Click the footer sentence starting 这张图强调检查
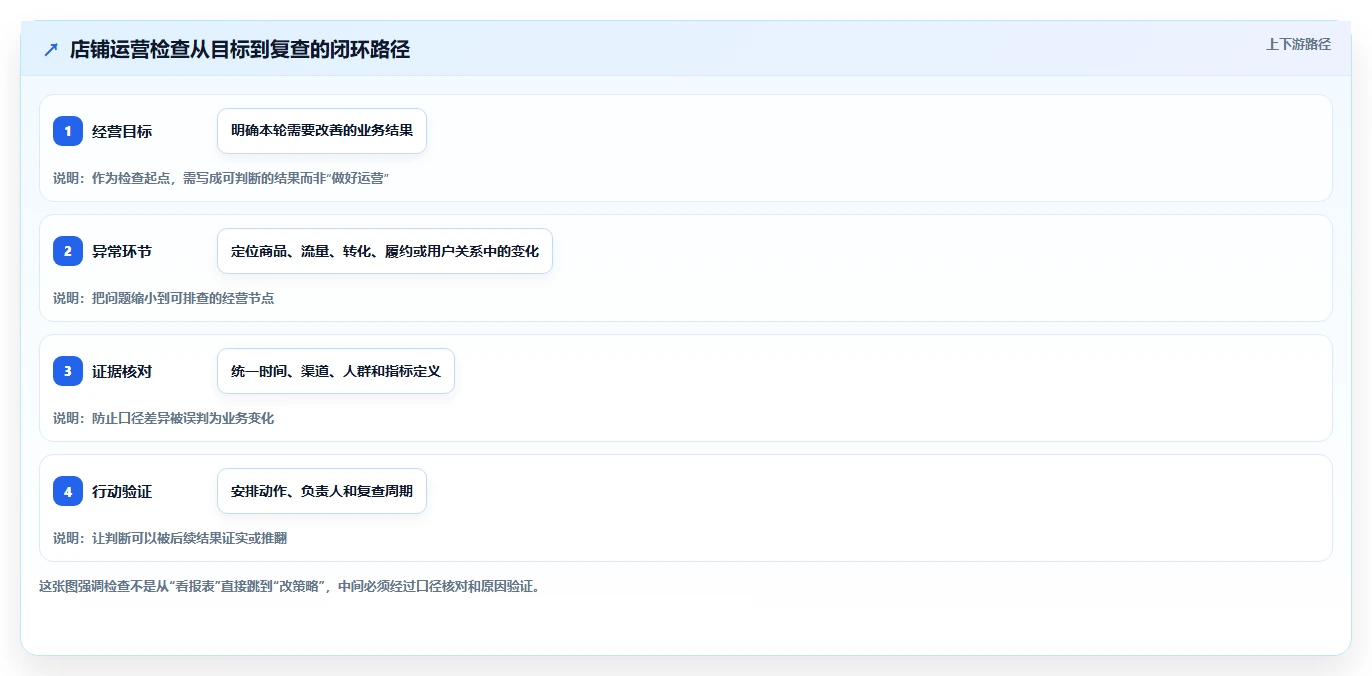 [292, 586]
